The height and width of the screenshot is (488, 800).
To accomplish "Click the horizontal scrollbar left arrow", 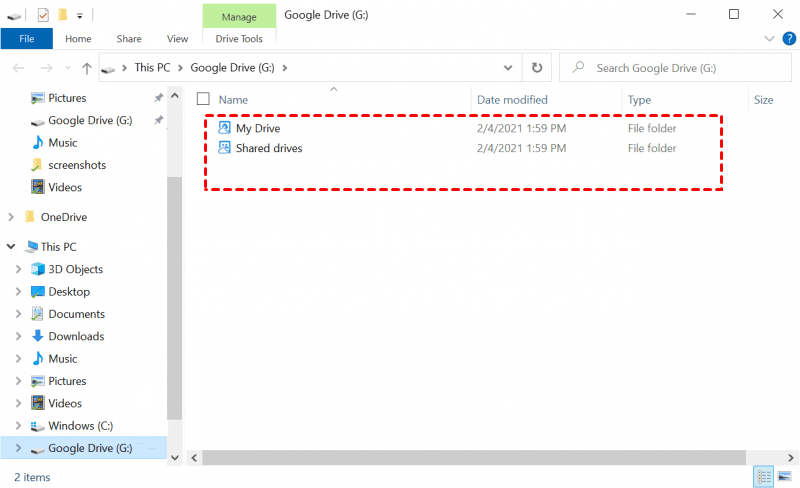I will [194, 458].
